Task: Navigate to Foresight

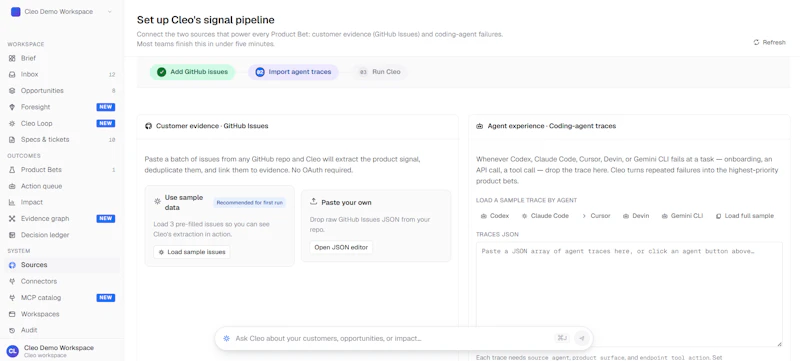Action: [x=61, y=107]
